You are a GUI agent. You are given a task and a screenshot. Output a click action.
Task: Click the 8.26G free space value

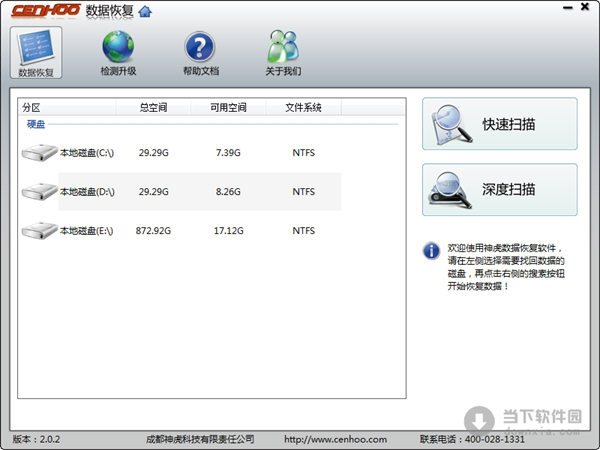pyautogui.click(x=228, y=192)
